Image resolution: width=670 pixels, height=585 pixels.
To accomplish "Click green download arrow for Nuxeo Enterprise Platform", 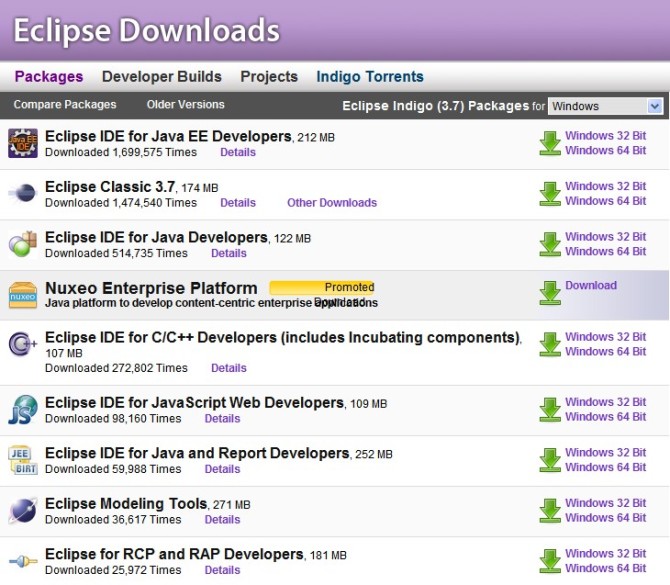I will 550,293.
